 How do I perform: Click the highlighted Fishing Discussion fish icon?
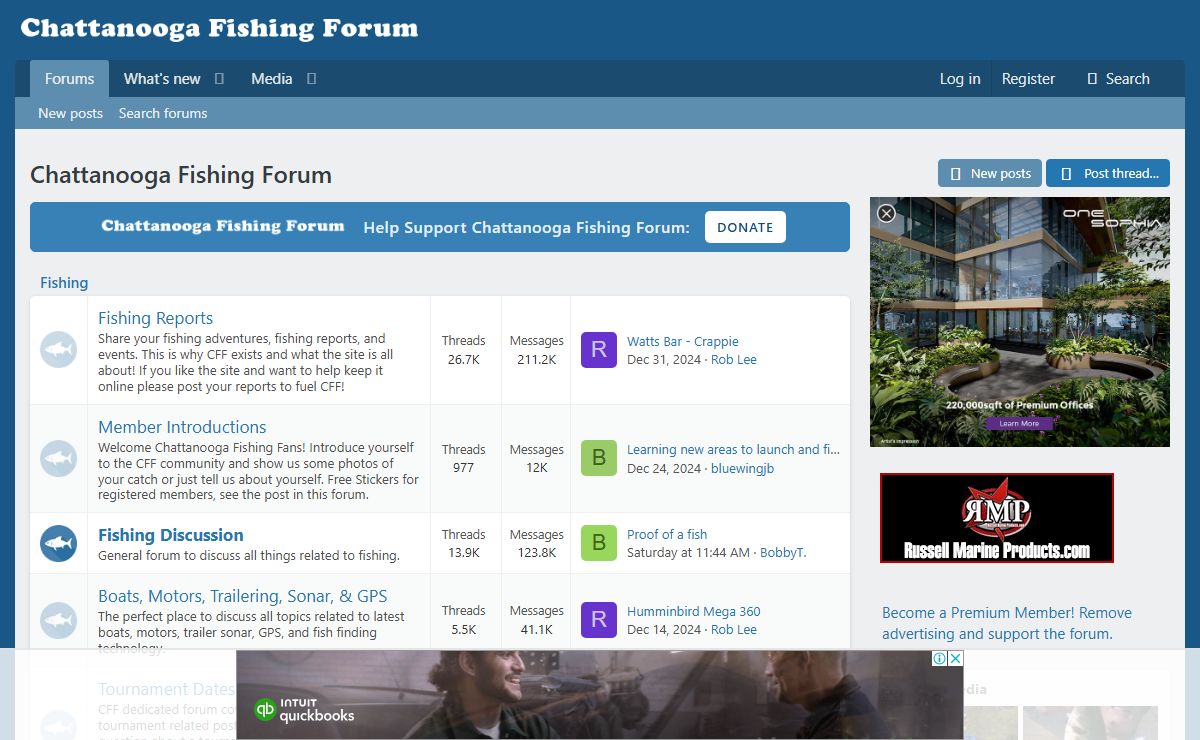[x=59, y=544]
